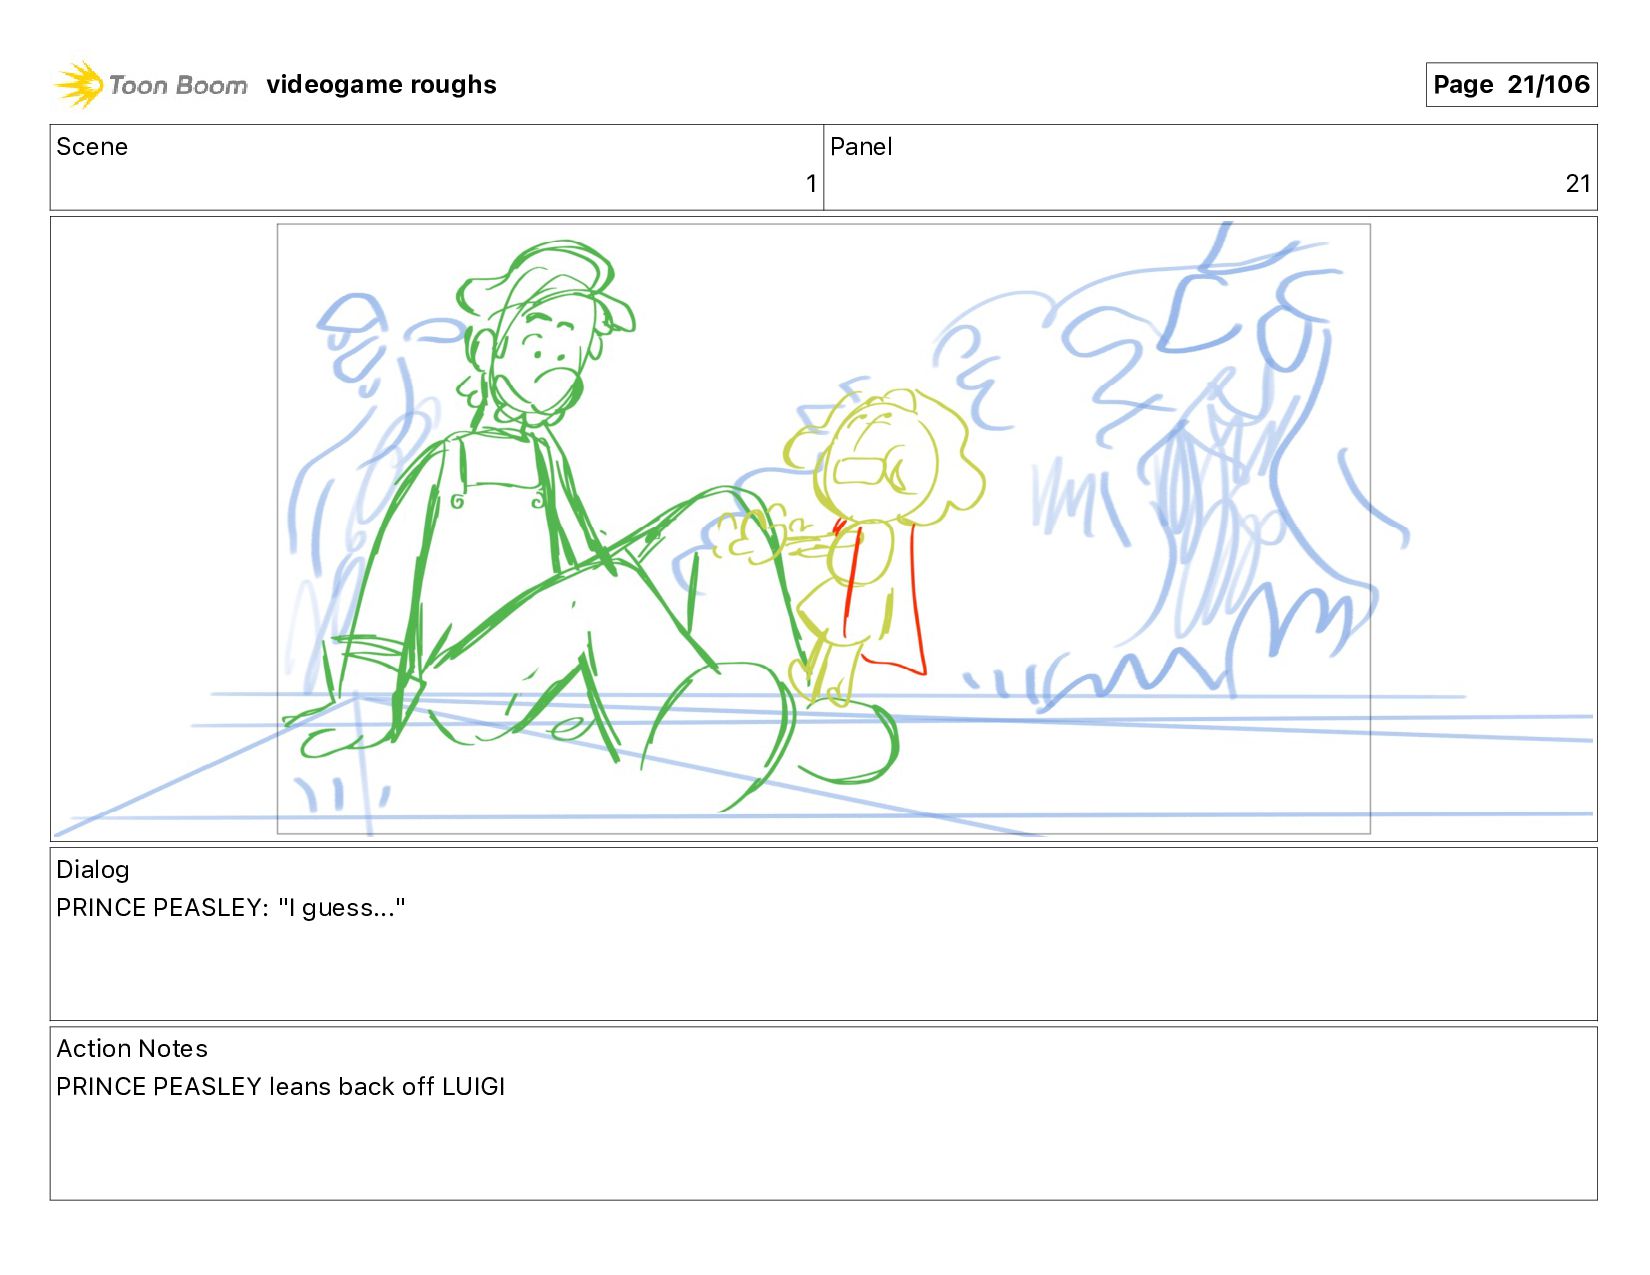This screenshot has height=1275, width=1650.
Task: Click the 'Page 21/106' page indicator
Action: 1511,85
